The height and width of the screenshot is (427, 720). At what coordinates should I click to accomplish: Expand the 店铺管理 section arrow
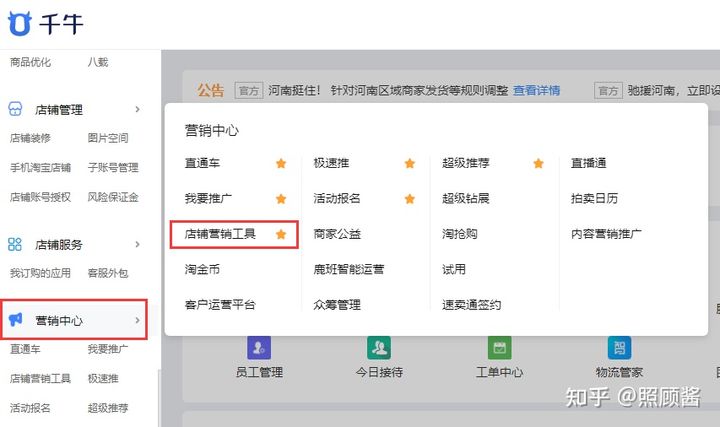[x=137, y=109]
